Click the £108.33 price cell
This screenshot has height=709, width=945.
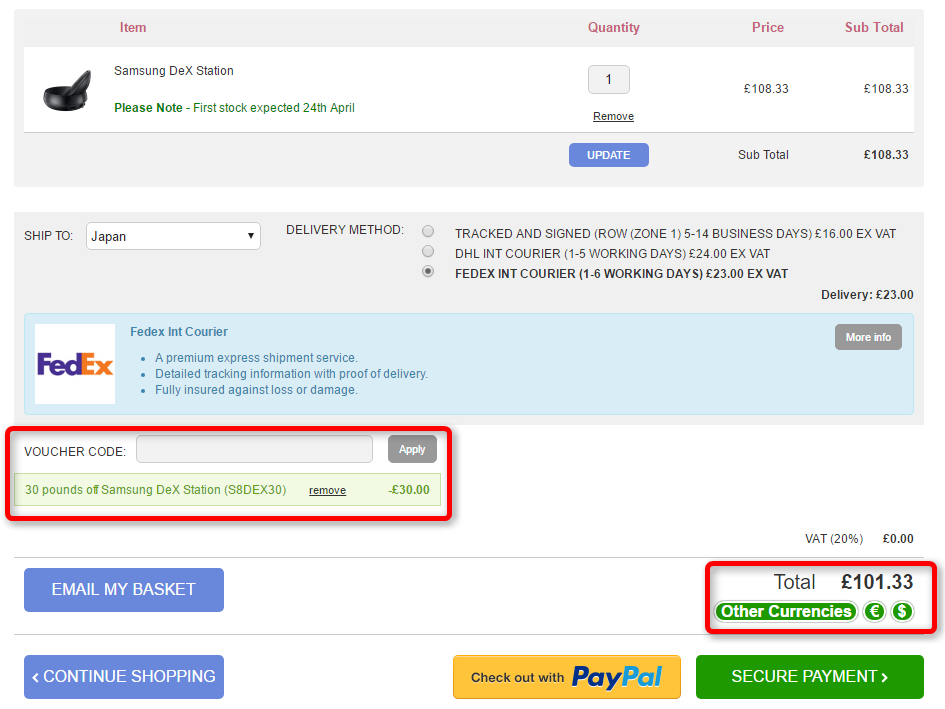point(766,89)
